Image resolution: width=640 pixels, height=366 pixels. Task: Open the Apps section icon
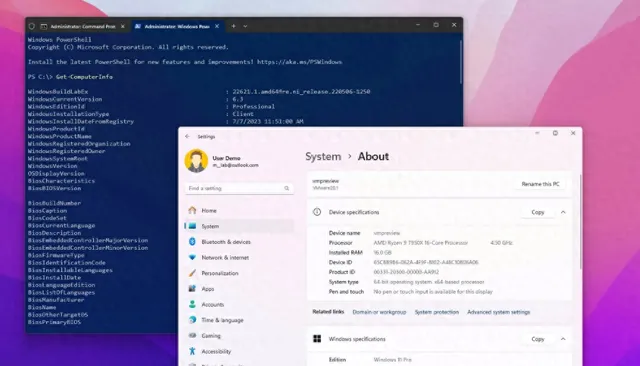192,289
